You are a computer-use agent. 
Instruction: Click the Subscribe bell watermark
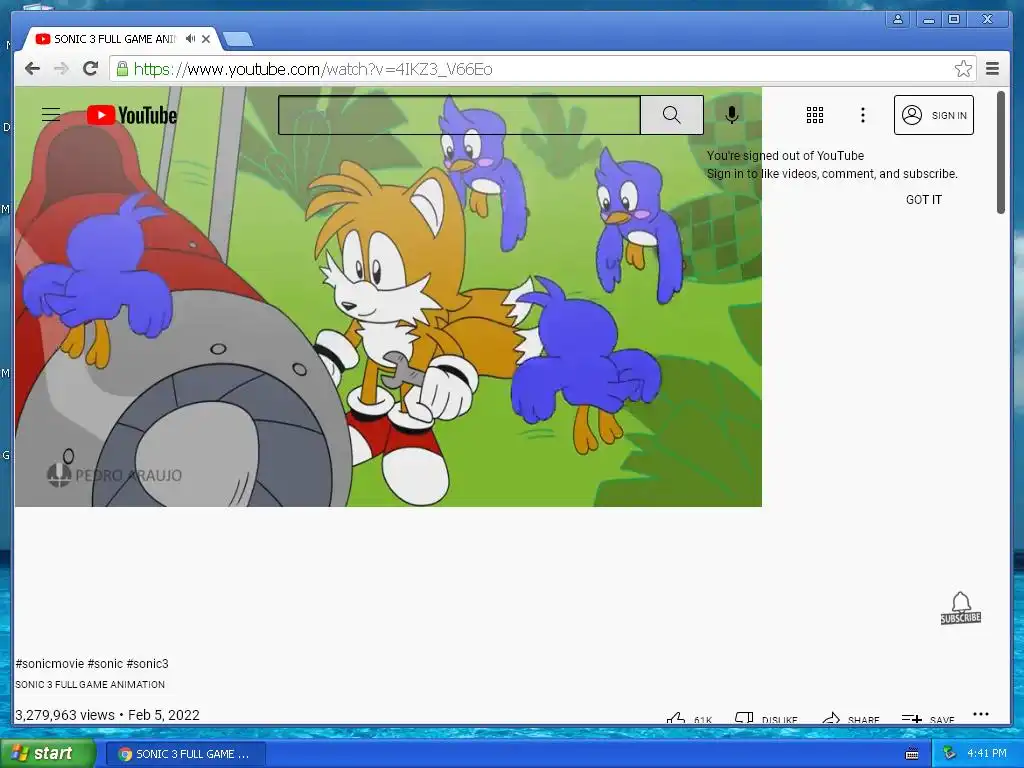click(961, 608)
